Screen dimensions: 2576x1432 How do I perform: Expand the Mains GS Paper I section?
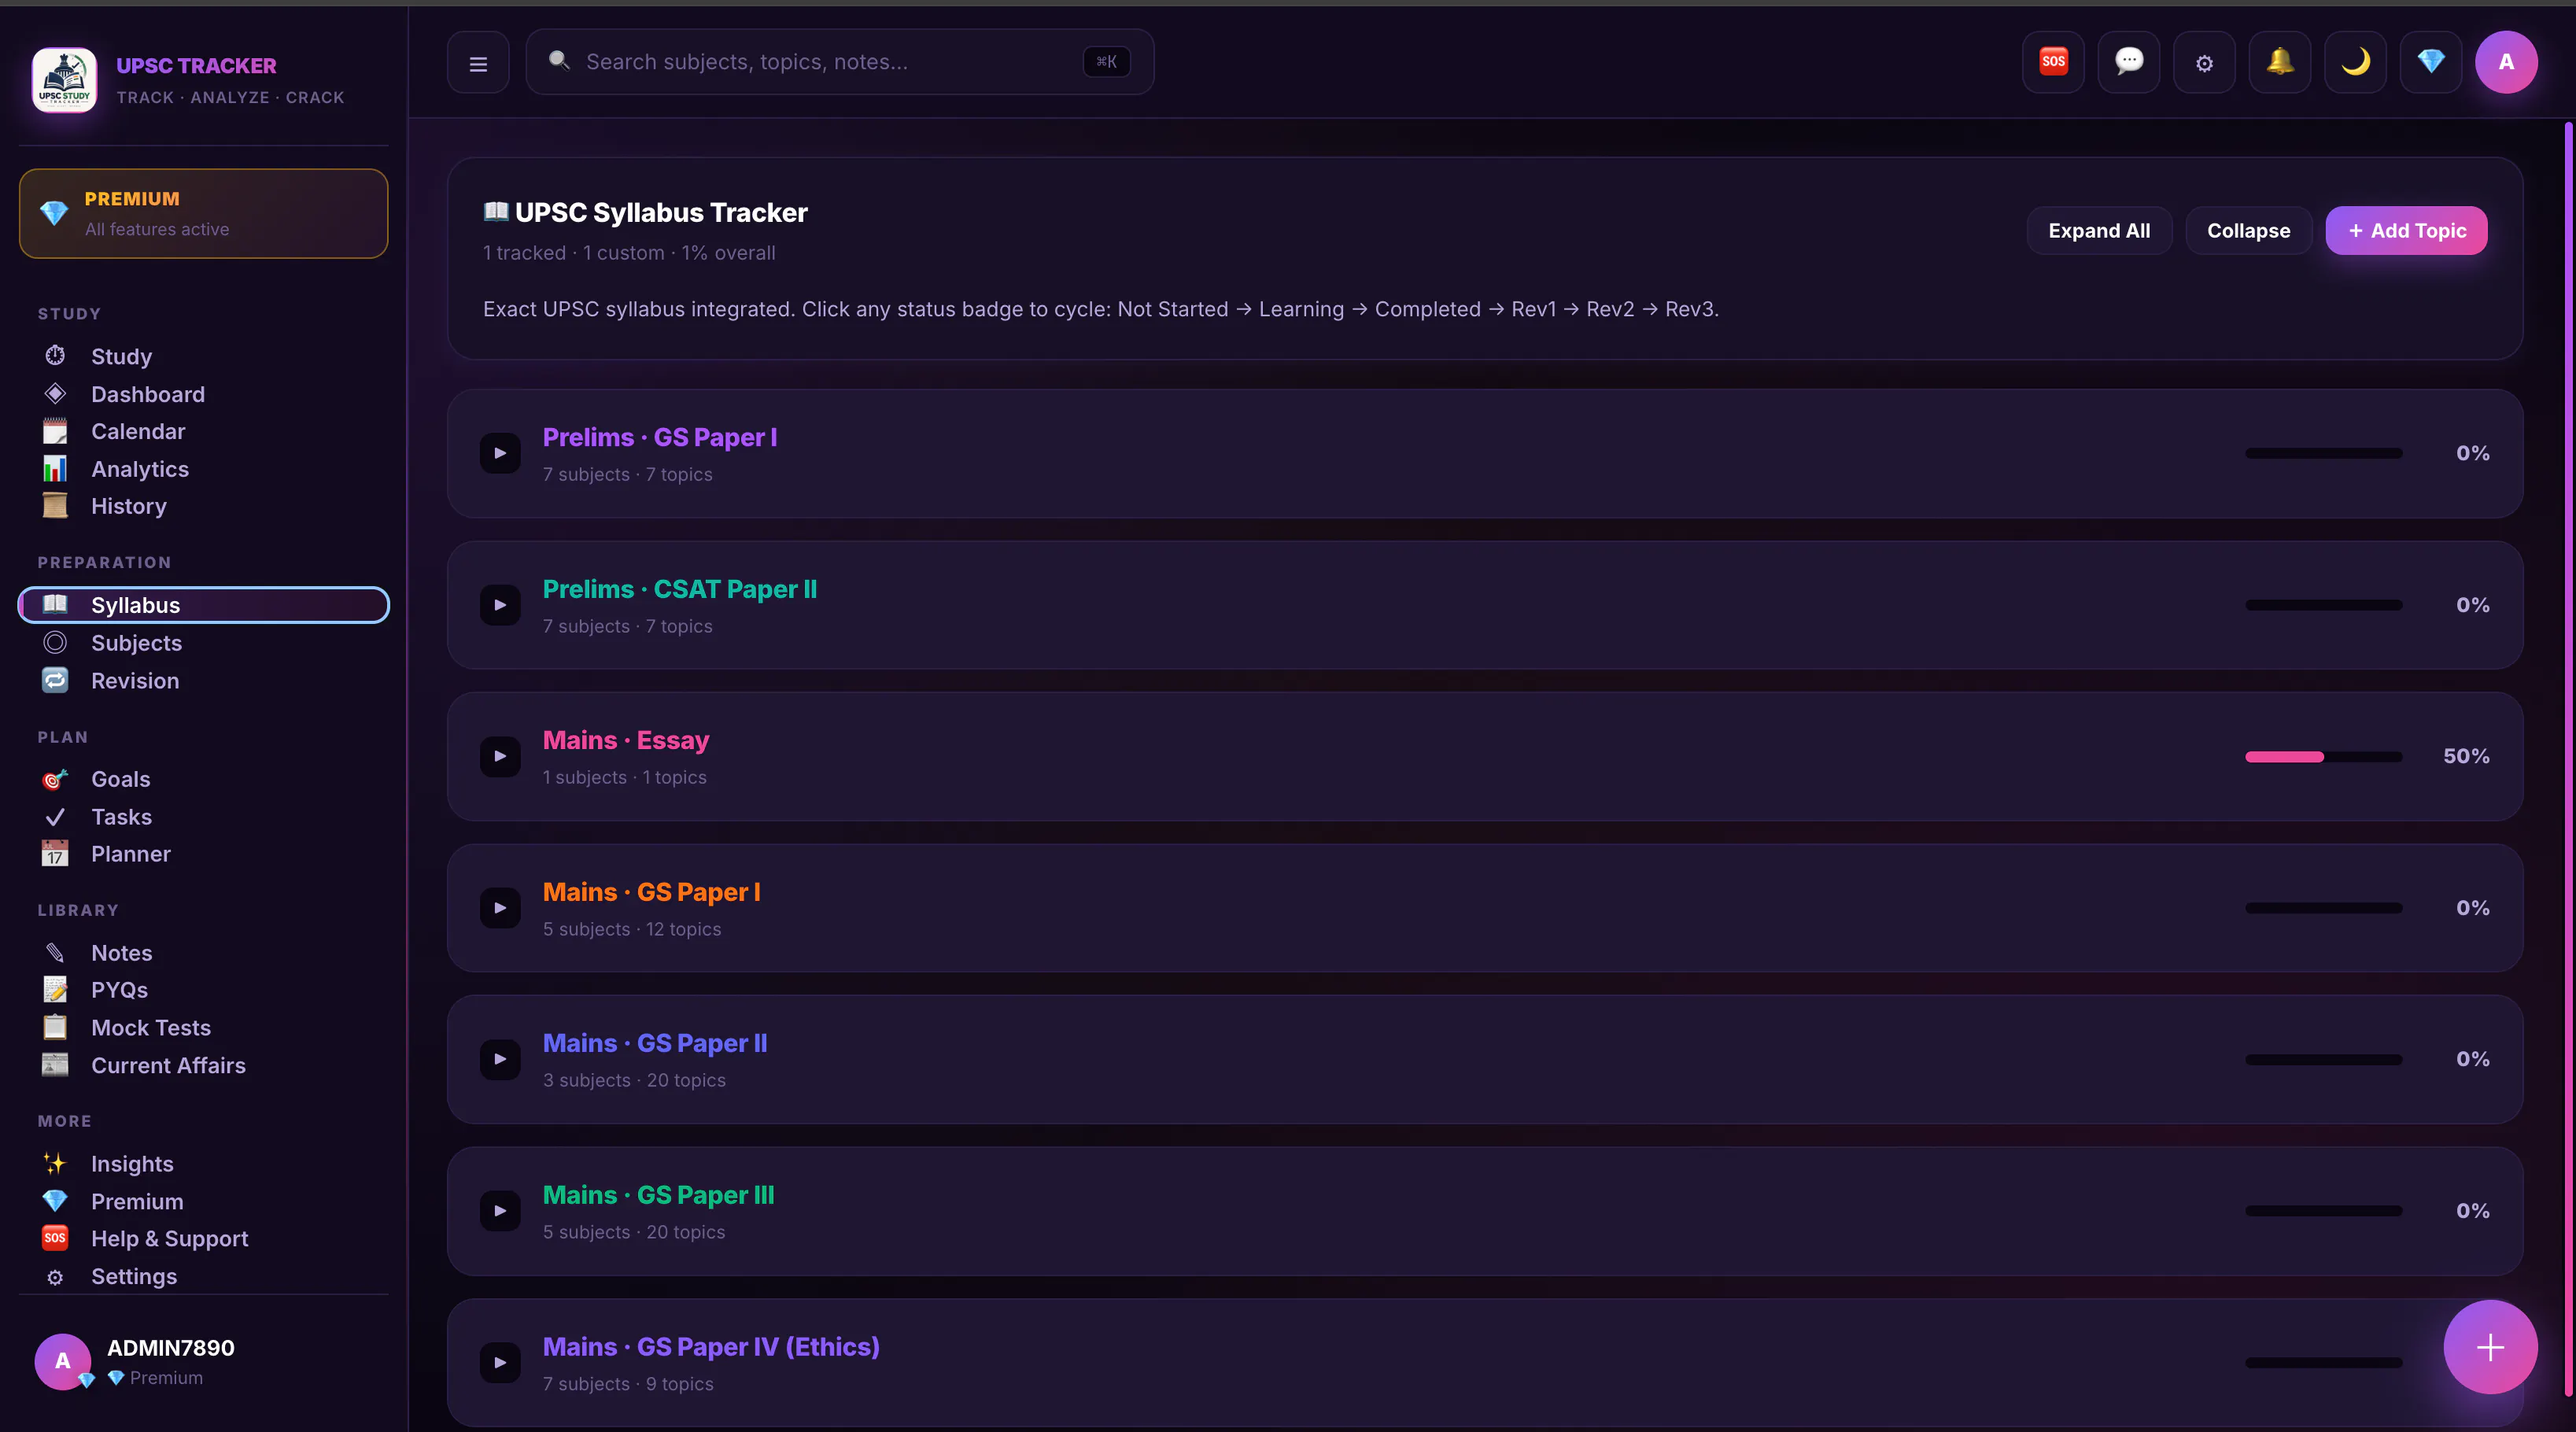point(500,908)
